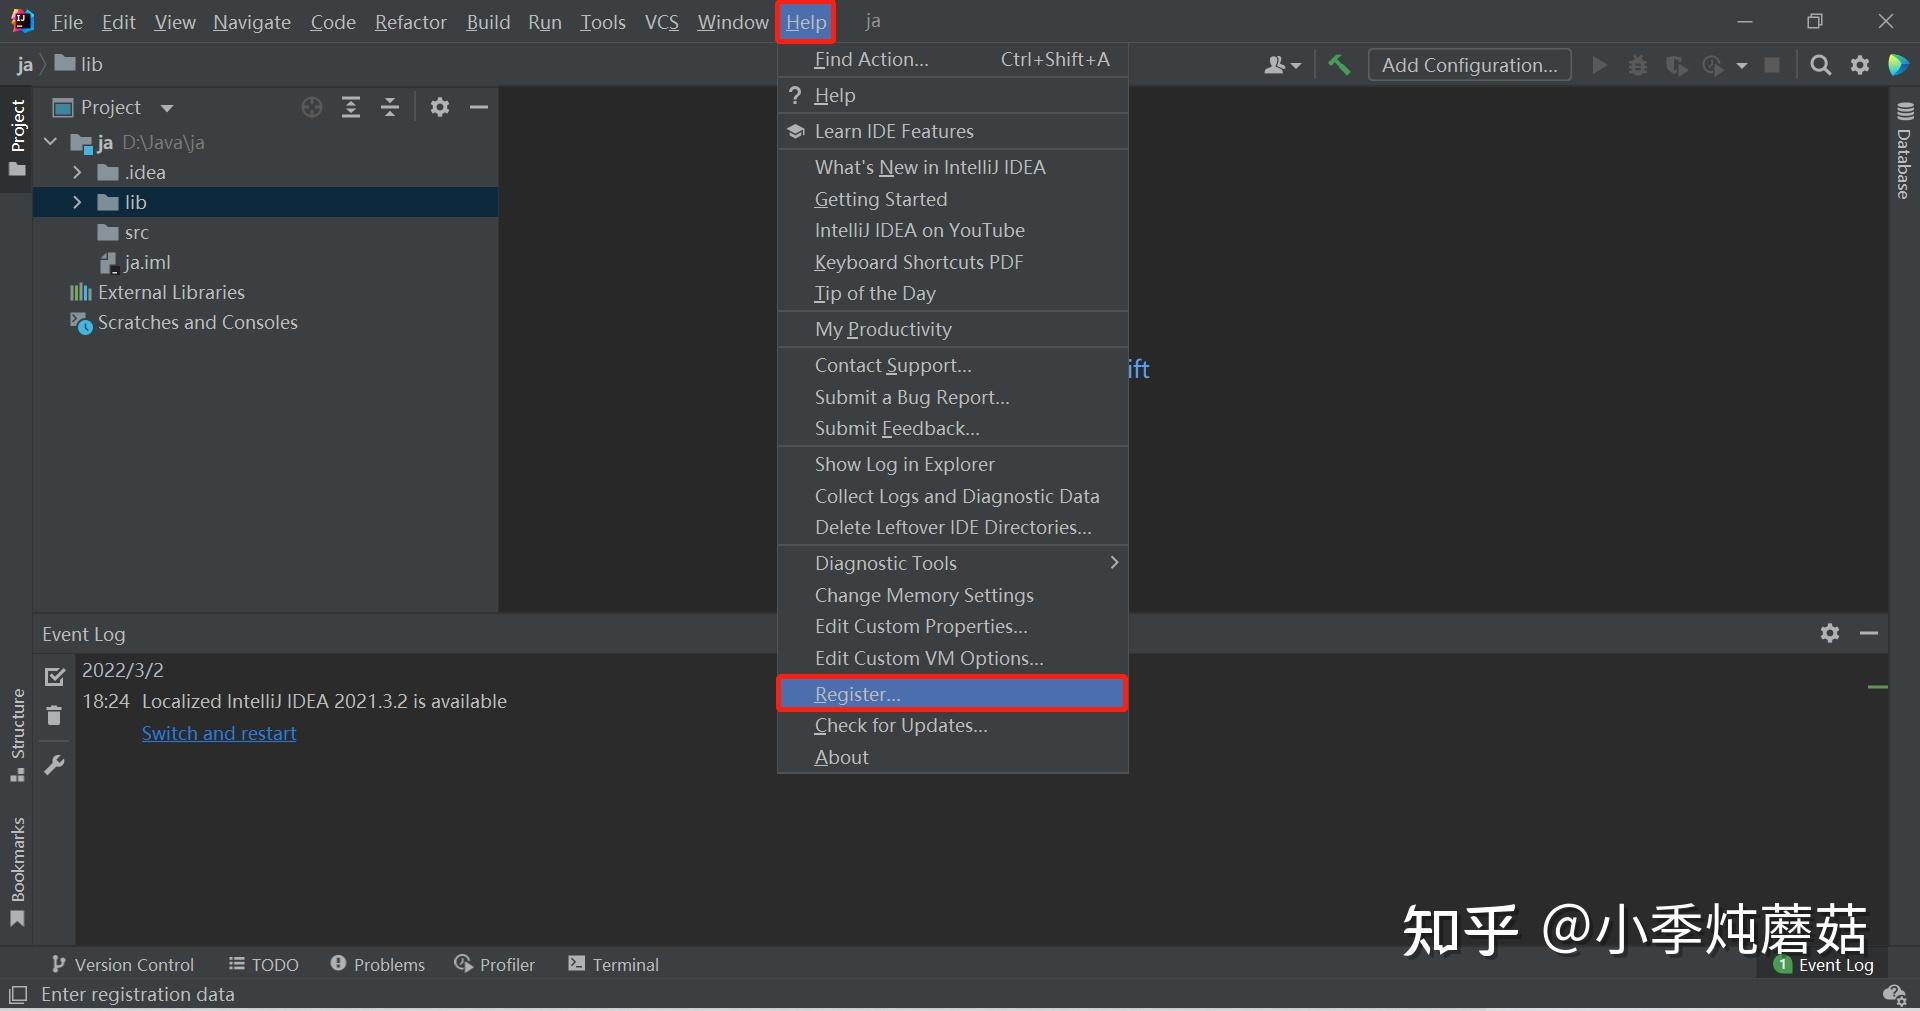Click the Build project hammer icon
The height and width of the screenshot is (1011, 1920).
pyautogui.click(x=1339, y=65)
